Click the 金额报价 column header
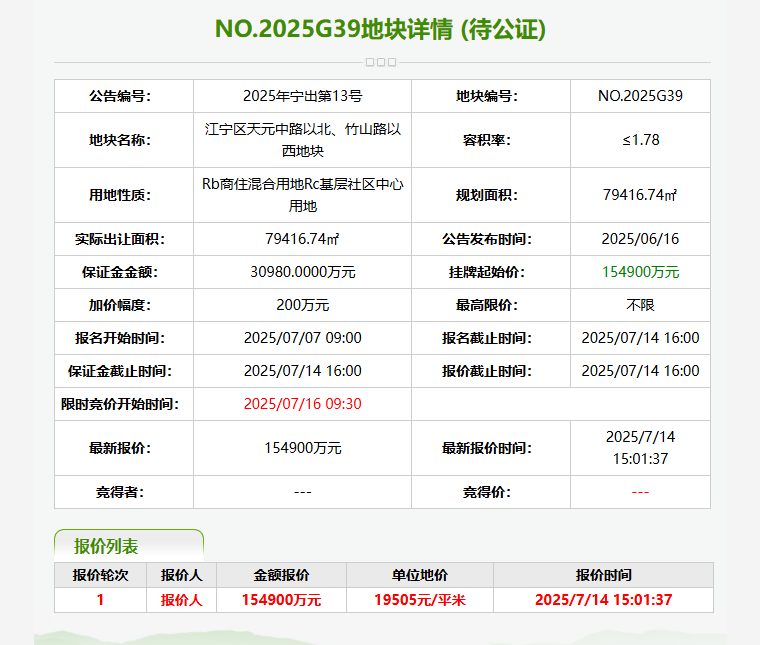This screenshot has width=760, height=645. 281,575
